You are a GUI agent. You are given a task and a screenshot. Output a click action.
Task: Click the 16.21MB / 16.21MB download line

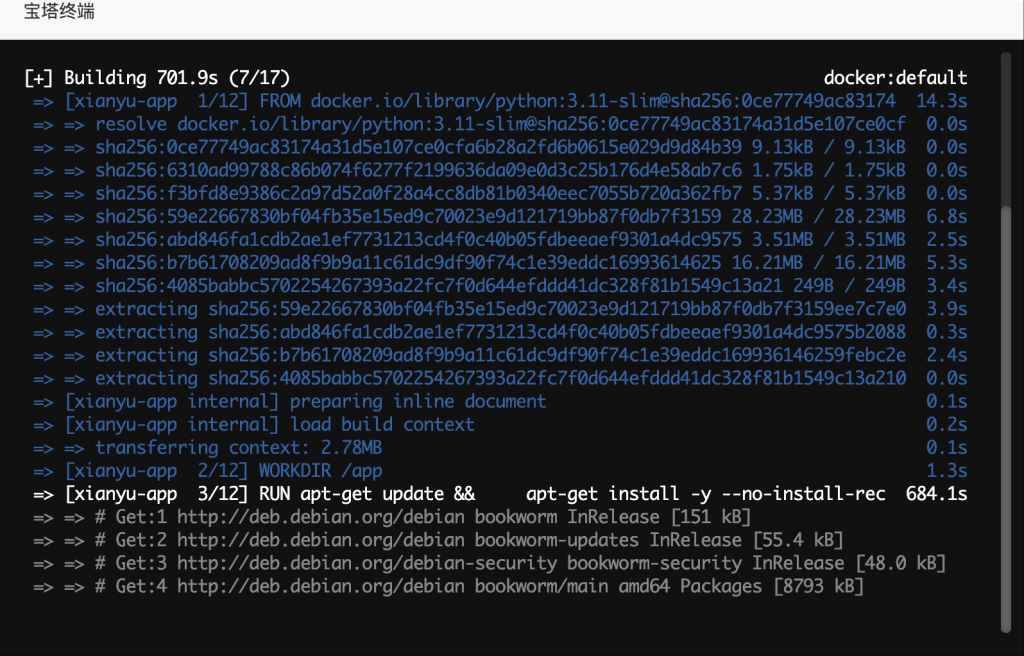(500, 263)
